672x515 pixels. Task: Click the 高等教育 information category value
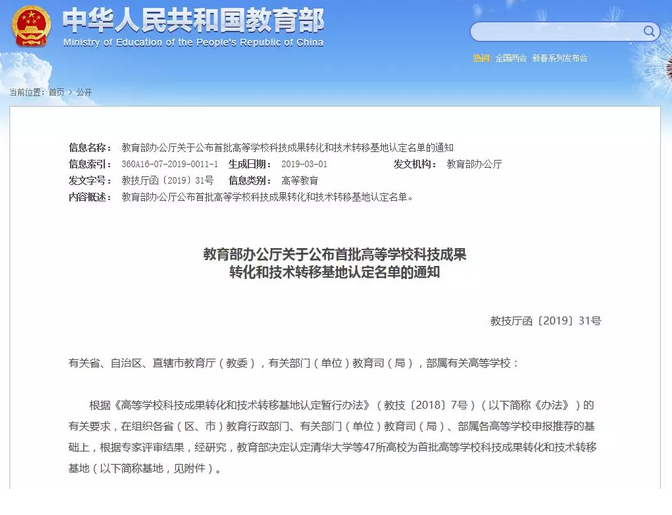(300, 181)
